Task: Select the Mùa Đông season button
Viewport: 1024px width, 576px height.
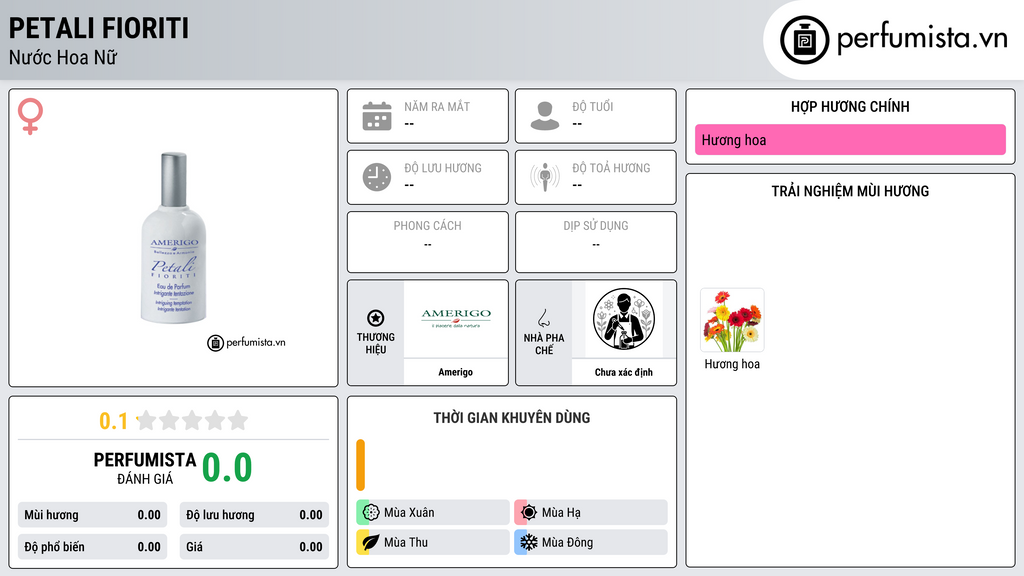Action: tap(591, 542)
